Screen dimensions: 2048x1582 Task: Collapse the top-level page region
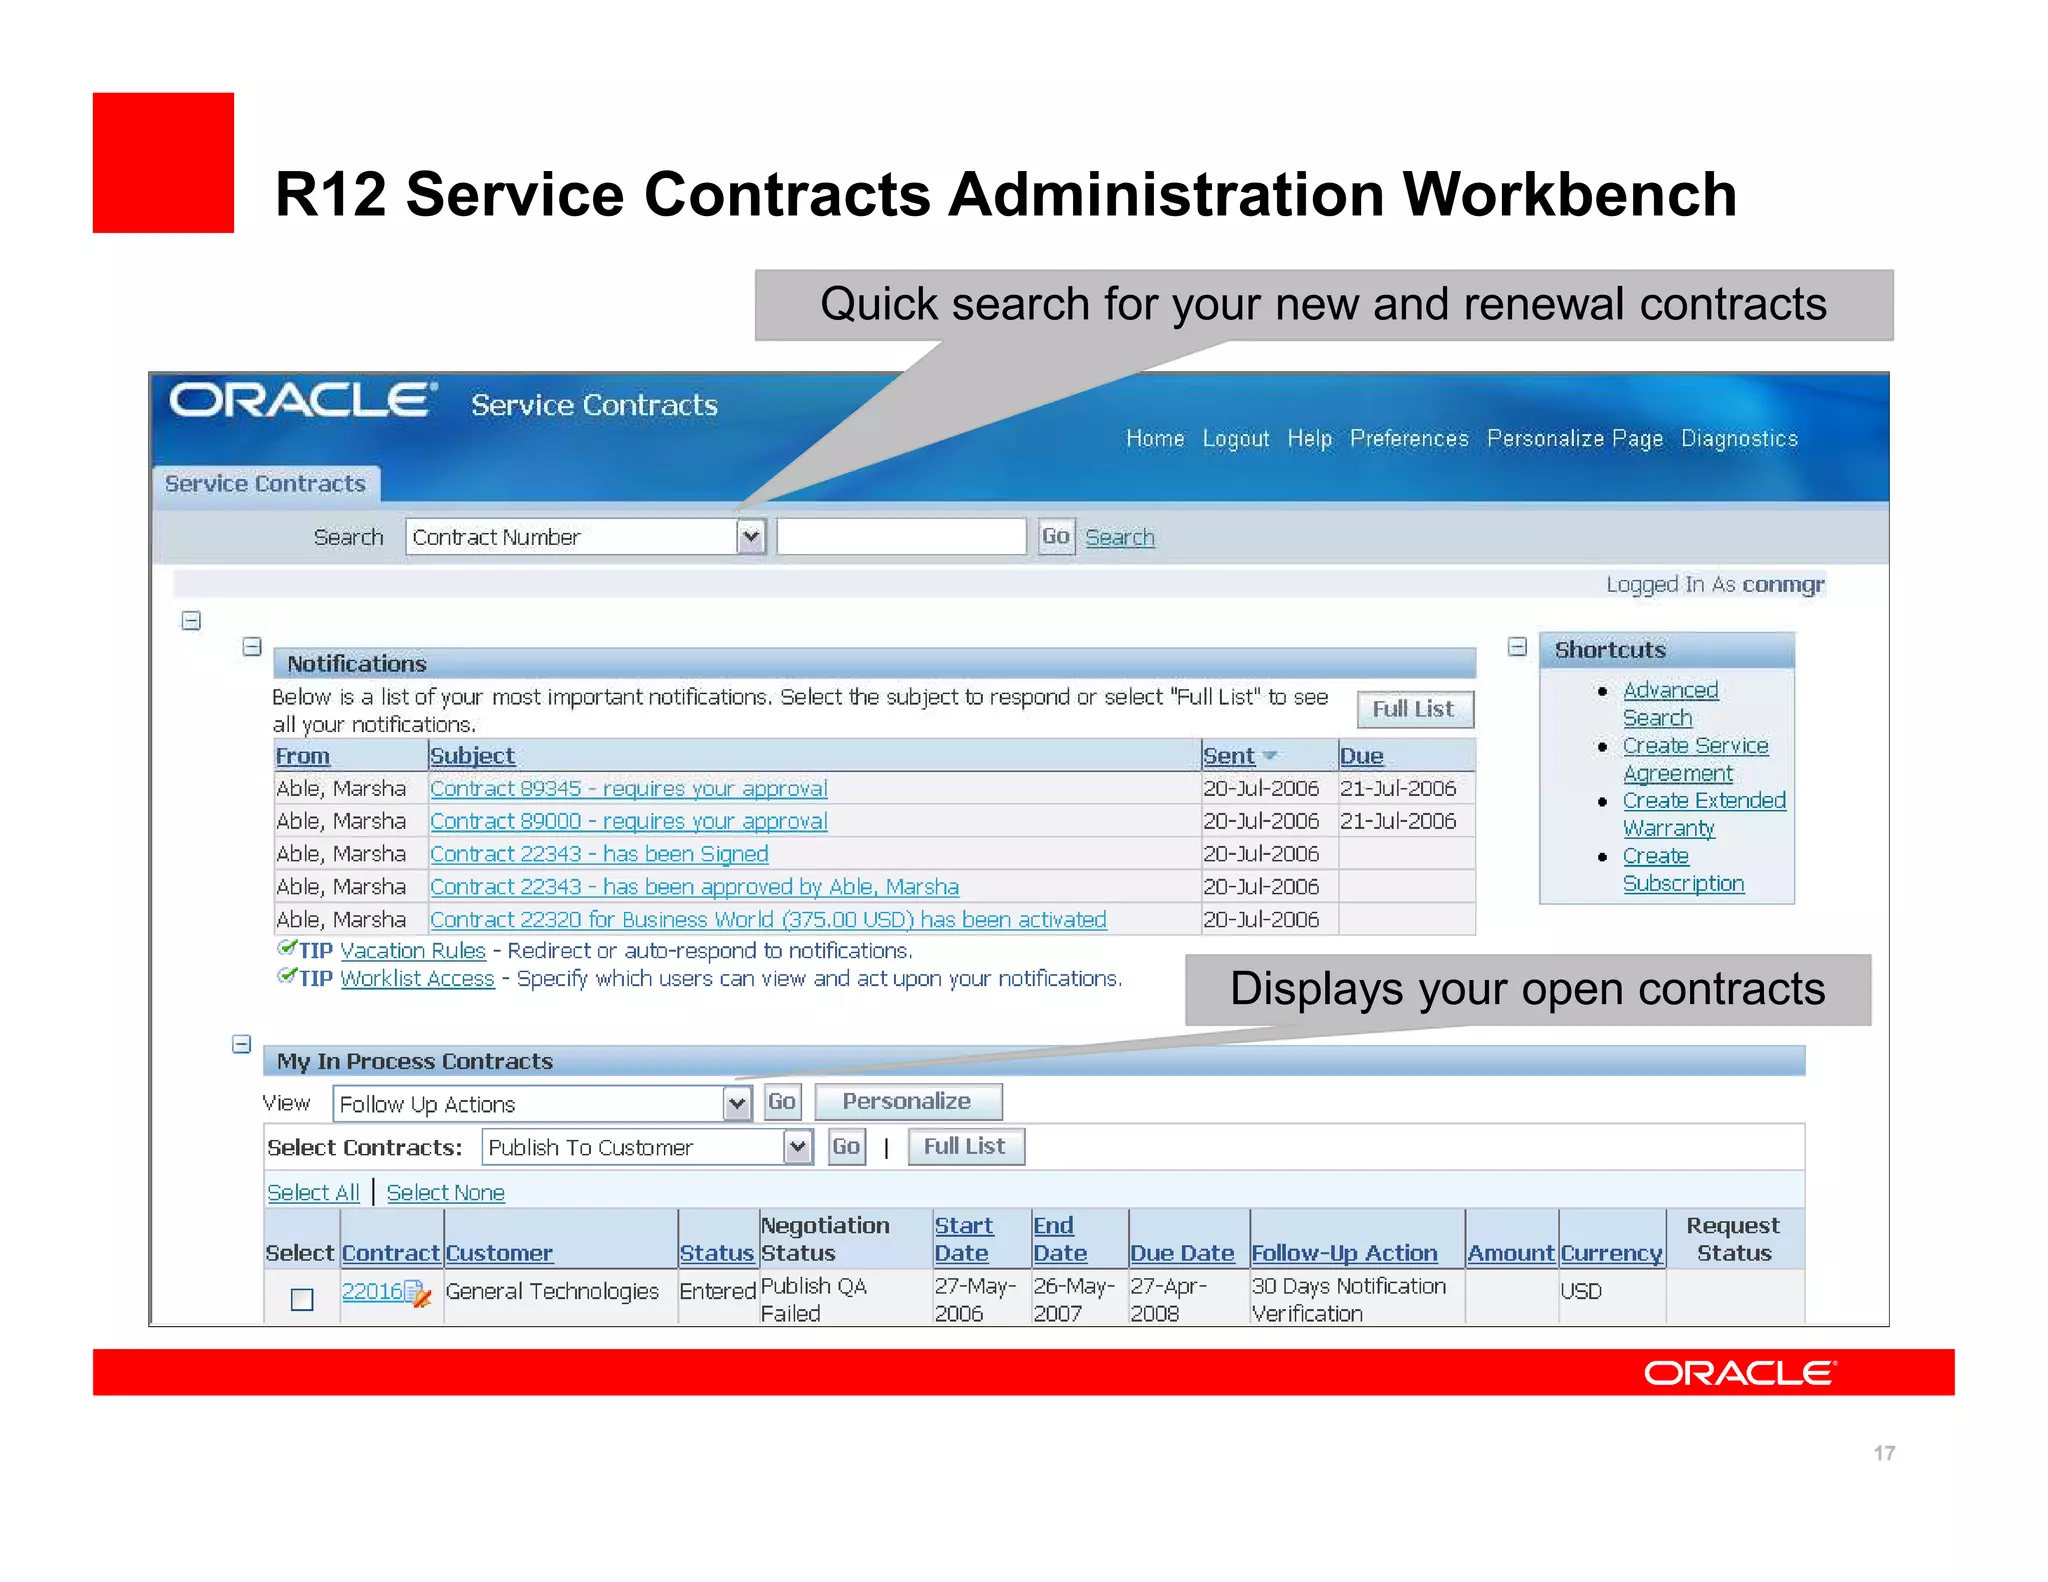(191, 621)
